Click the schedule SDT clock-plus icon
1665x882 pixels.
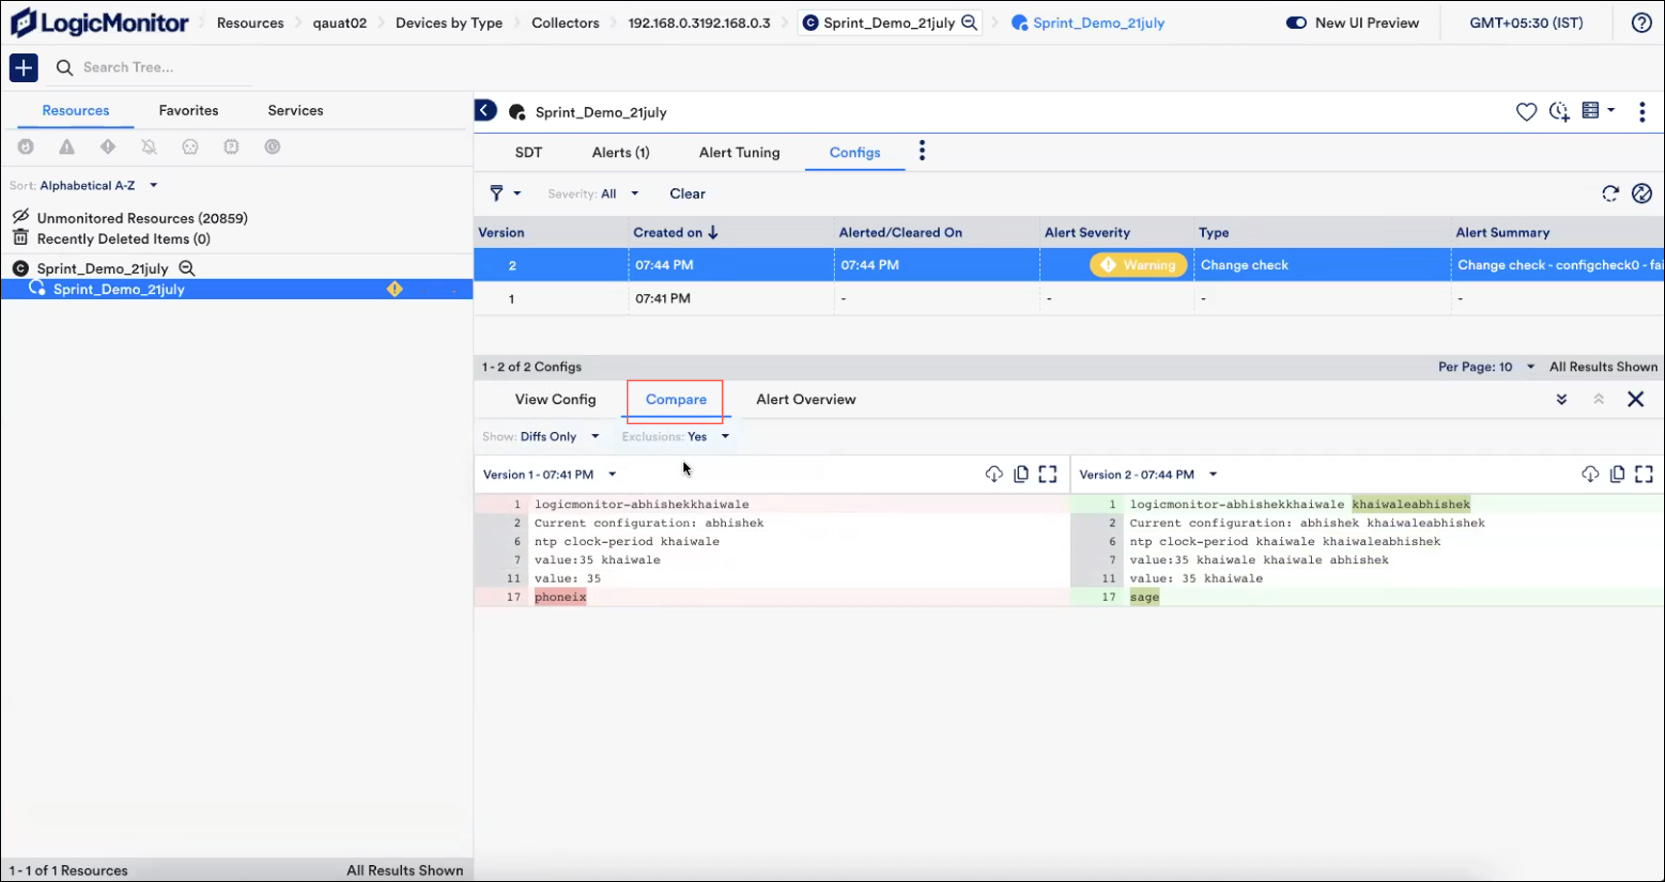pyautogui.click(x=1559, y=112)
